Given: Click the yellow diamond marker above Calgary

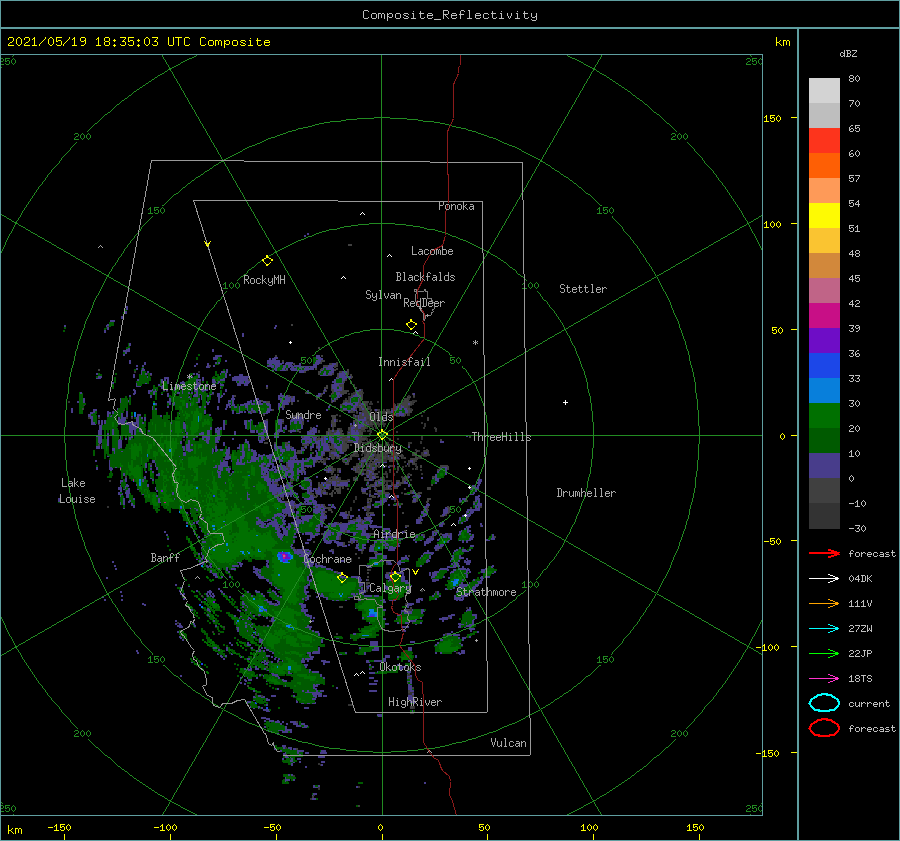Looking at the screenshot, I should click(x=395, y=576).
